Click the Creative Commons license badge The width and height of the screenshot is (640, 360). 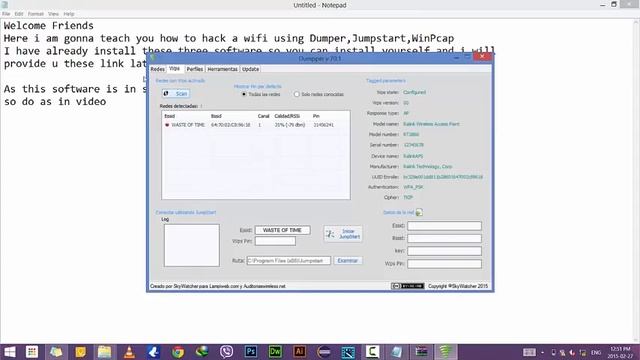tap(407, 286)
